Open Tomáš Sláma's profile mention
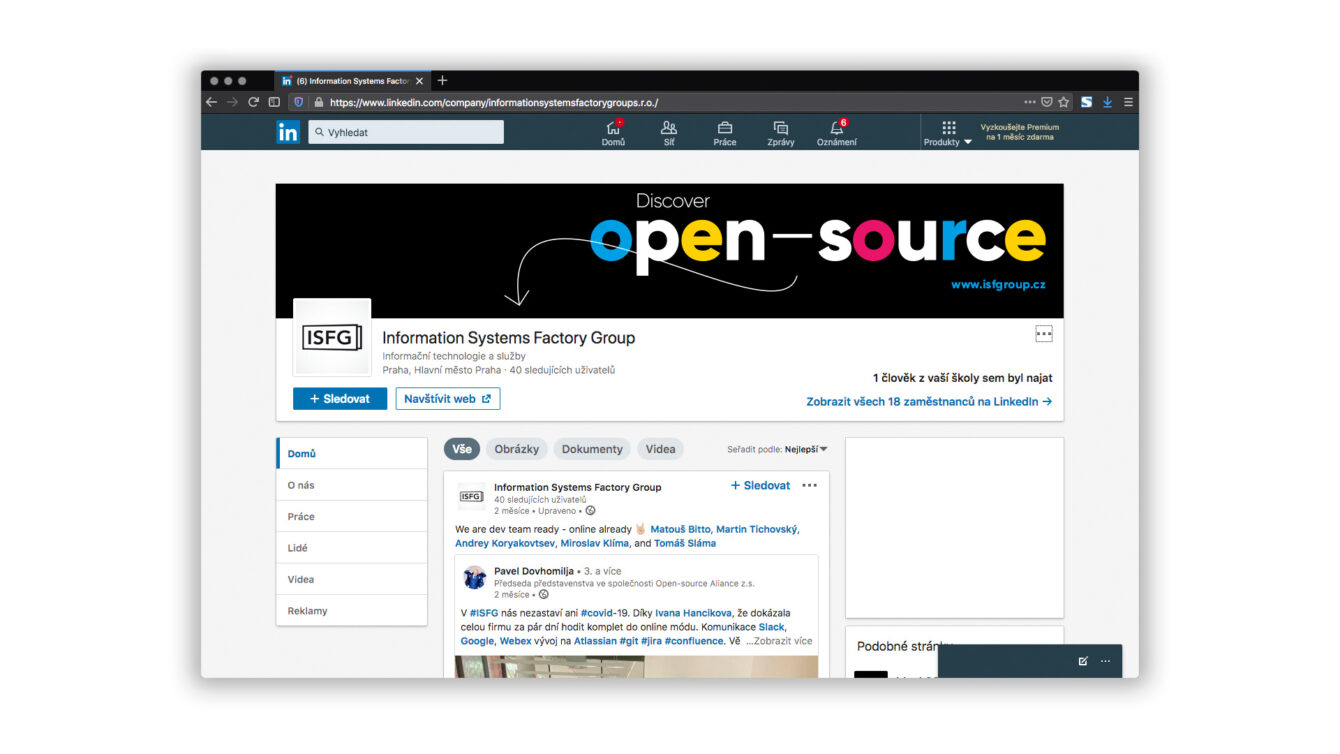 [685, 543]
